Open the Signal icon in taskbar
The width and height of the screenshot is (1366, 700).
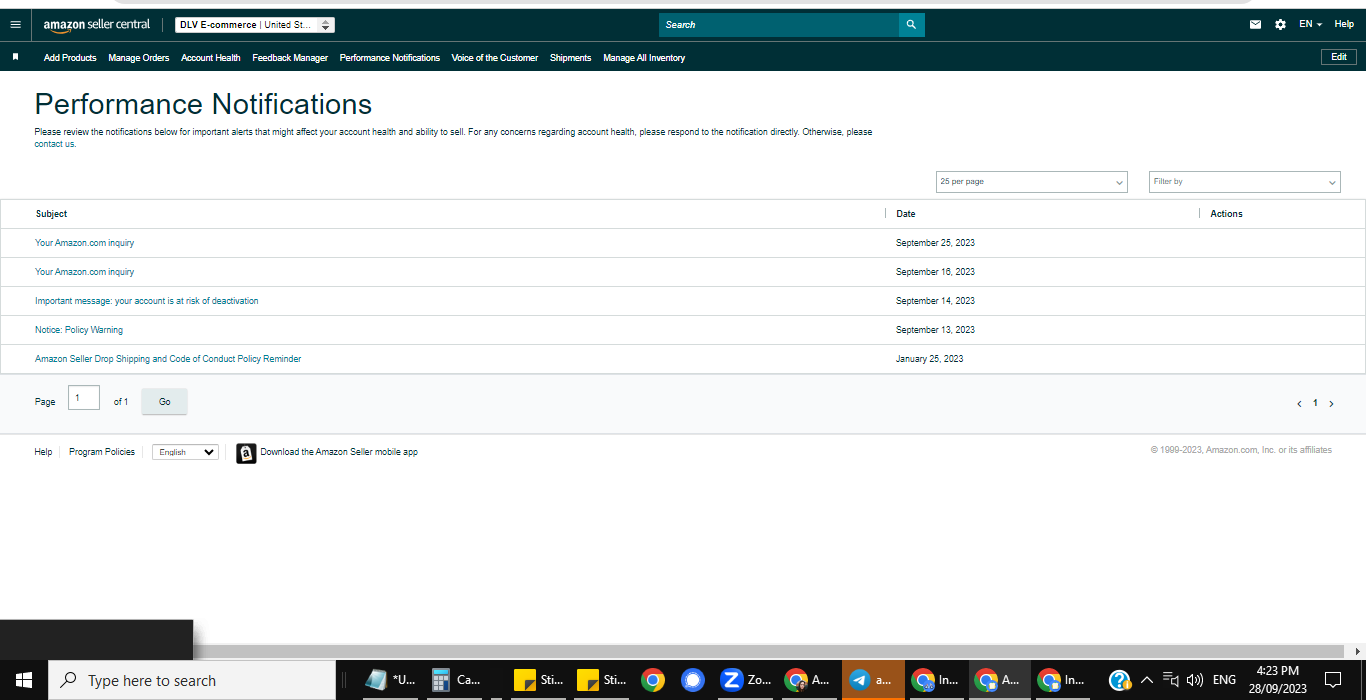[x=693, y=680]
